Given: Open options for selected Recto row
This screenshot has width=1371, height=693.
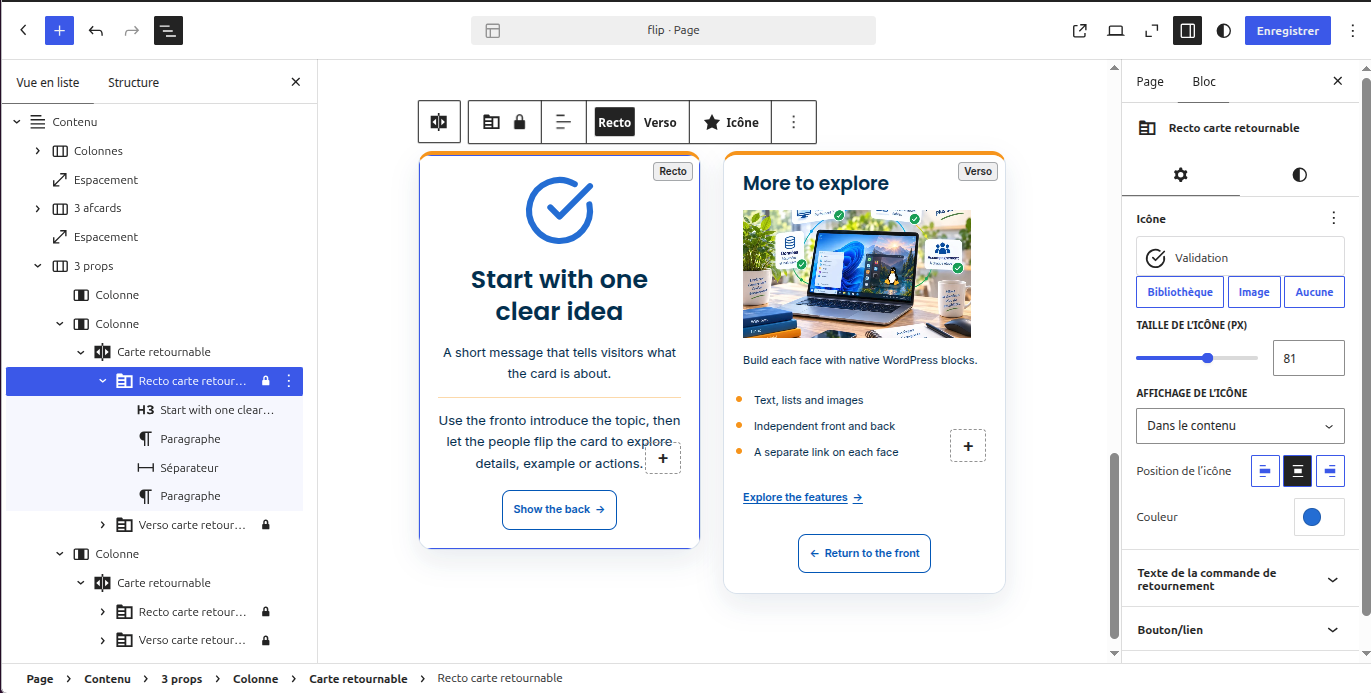Looking at the screenshot, I should click(x=289, y=381).
